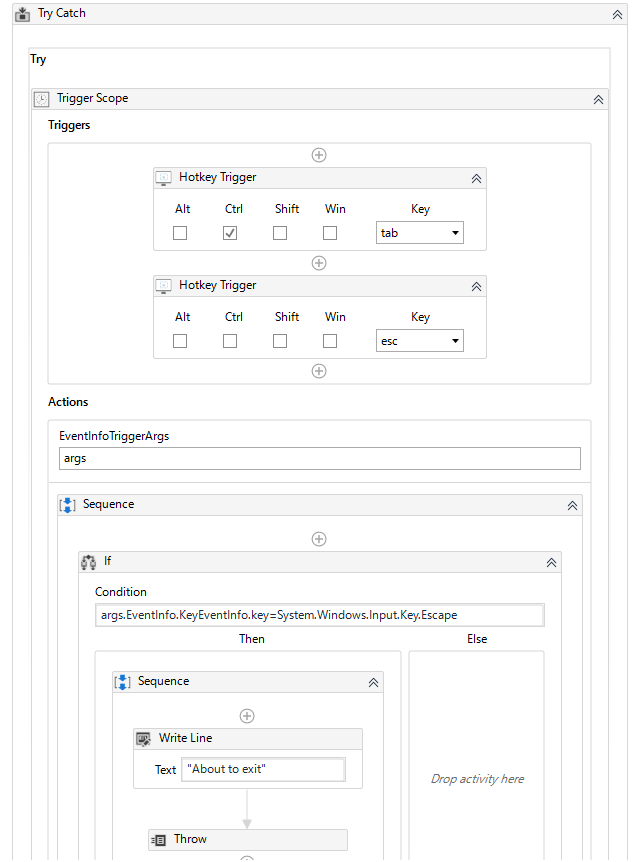Enable Shift for the esc Hotkey Trigger
Screen dimensions: 644x862
280,341
